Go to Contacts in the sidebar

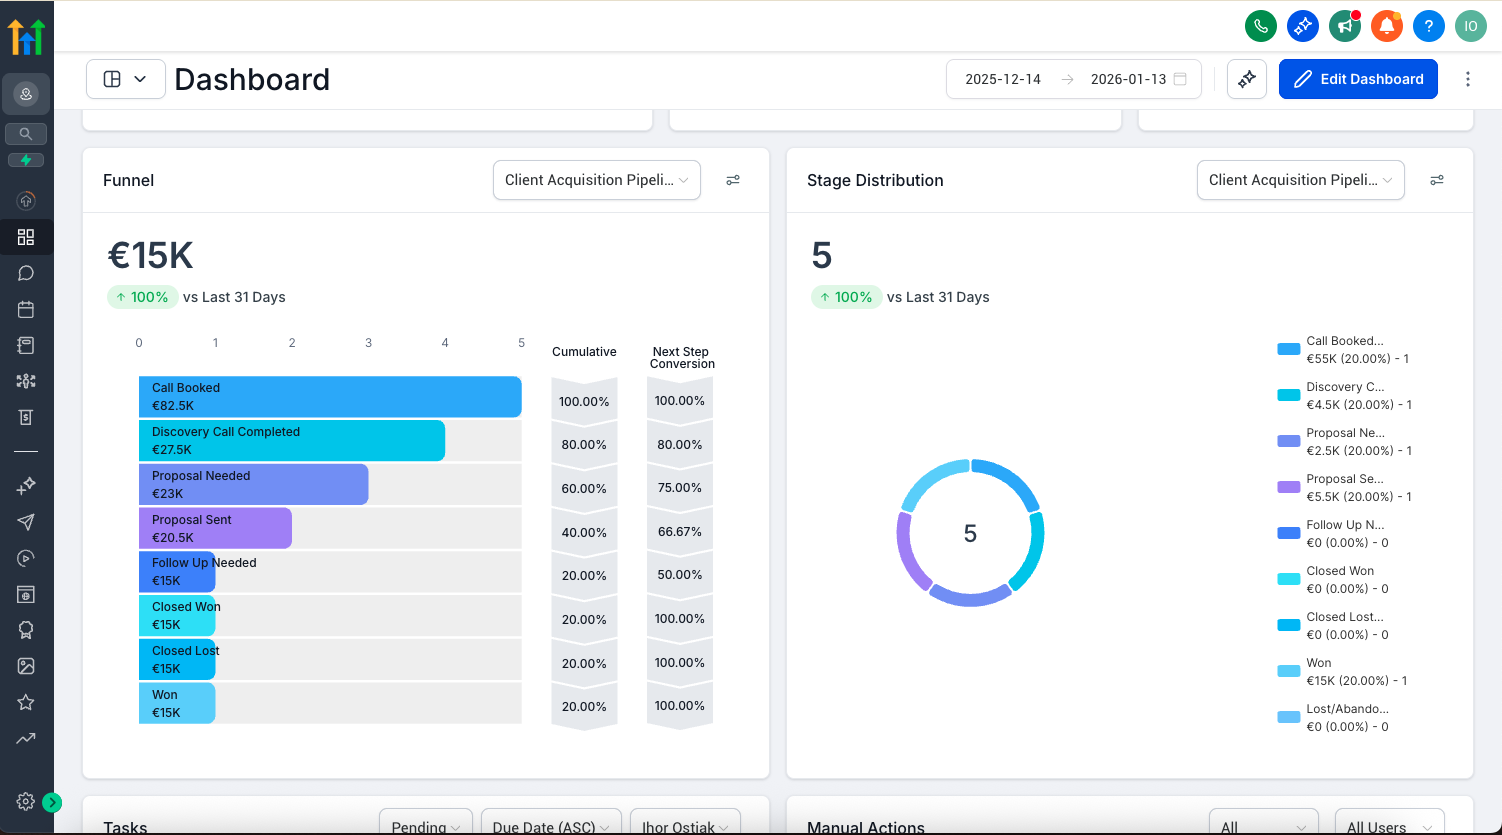tap(26, 345)
